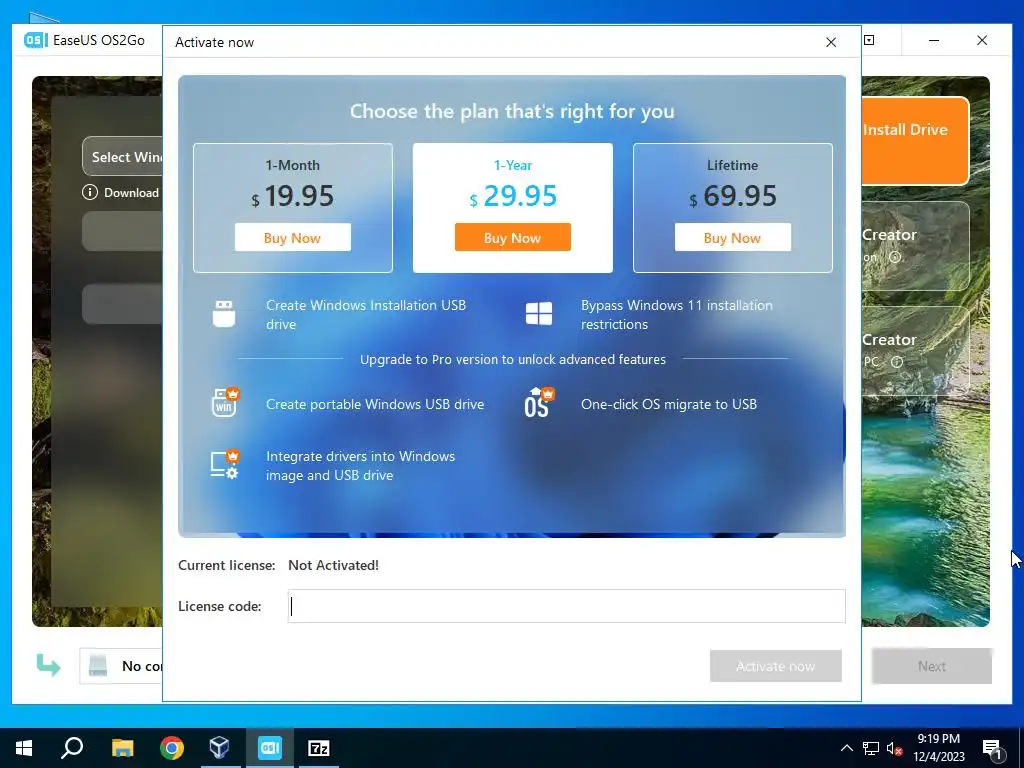The height and width of the screenshot is (768, 1024).
Task: Open the Windows Start menu
Action: 24,748
